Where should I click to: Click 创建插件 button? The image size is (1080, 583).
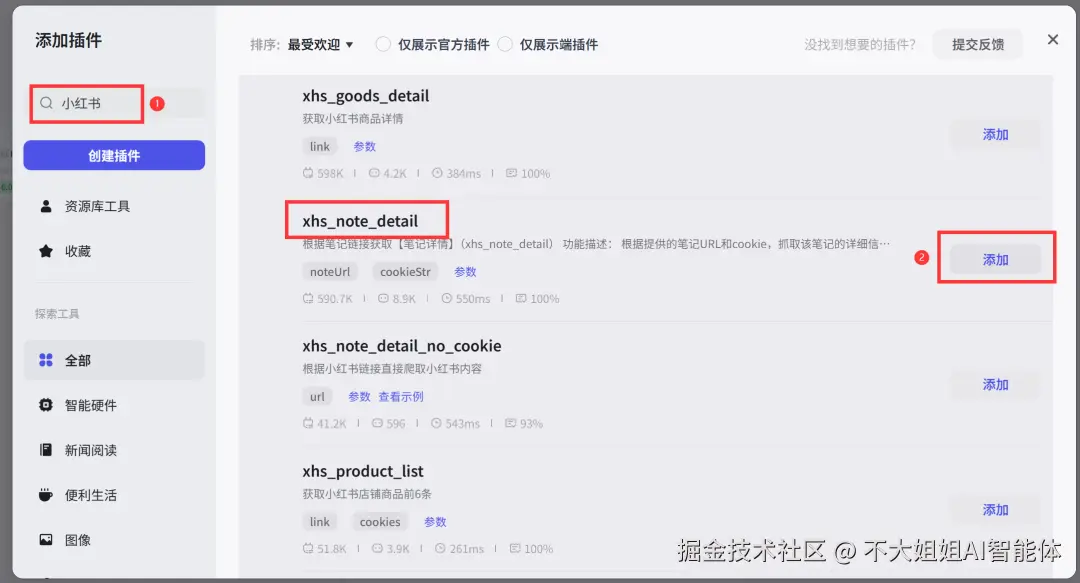coord(114,155)
